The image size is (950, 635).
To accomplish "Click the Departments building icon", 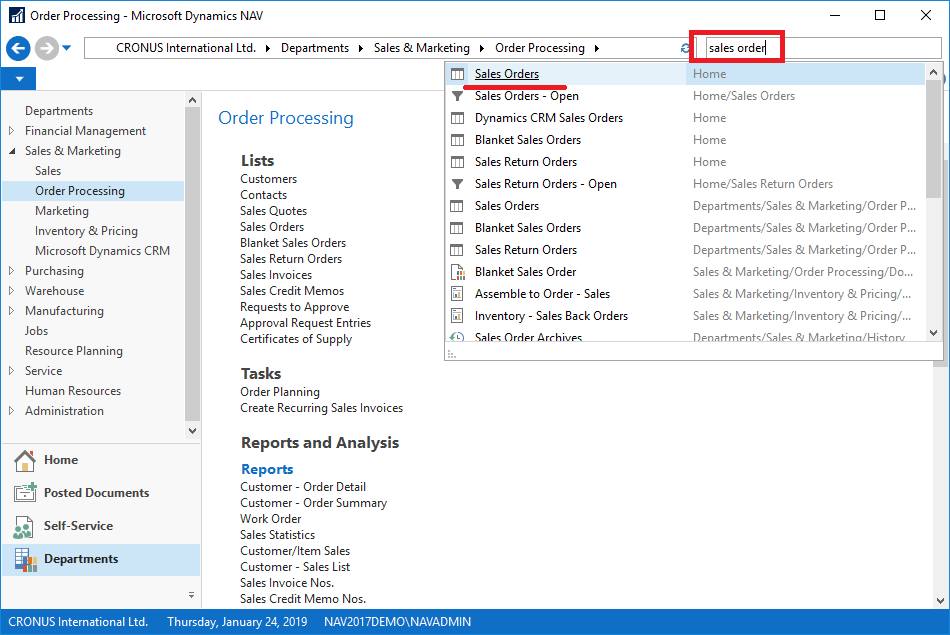I will click(x=25, y=559).
